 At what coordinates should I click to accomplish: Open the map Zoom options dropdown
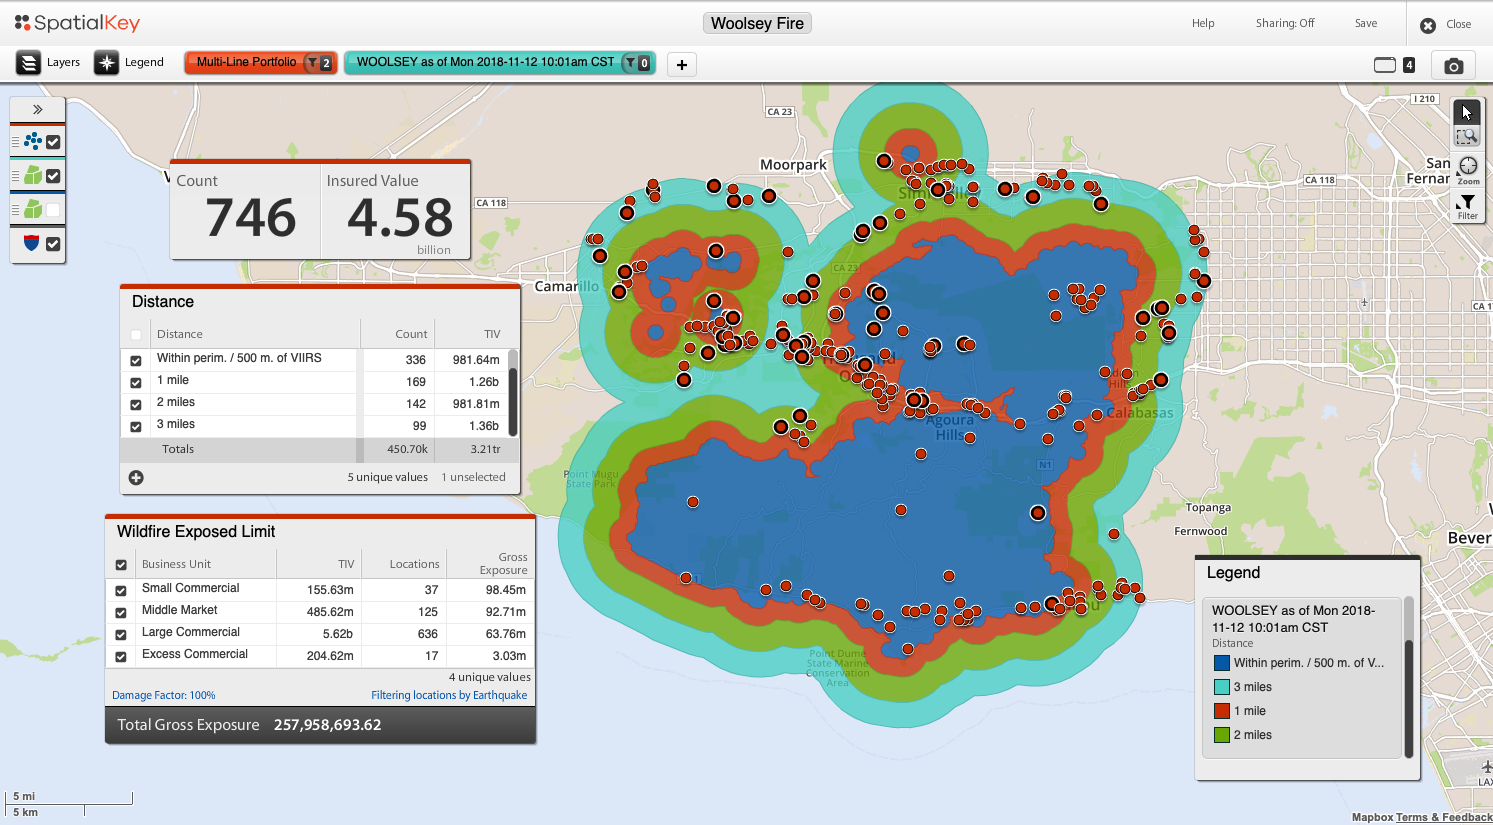point(1467,170)
